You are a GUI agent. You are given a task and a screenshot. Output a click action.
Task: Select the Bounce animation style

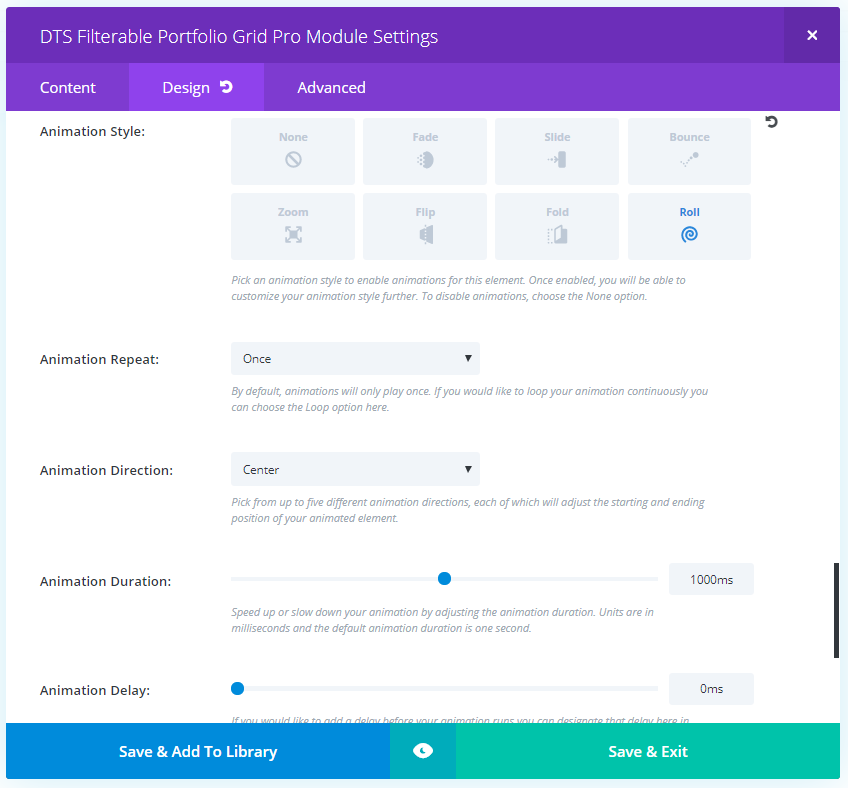[x=689, y=151]
